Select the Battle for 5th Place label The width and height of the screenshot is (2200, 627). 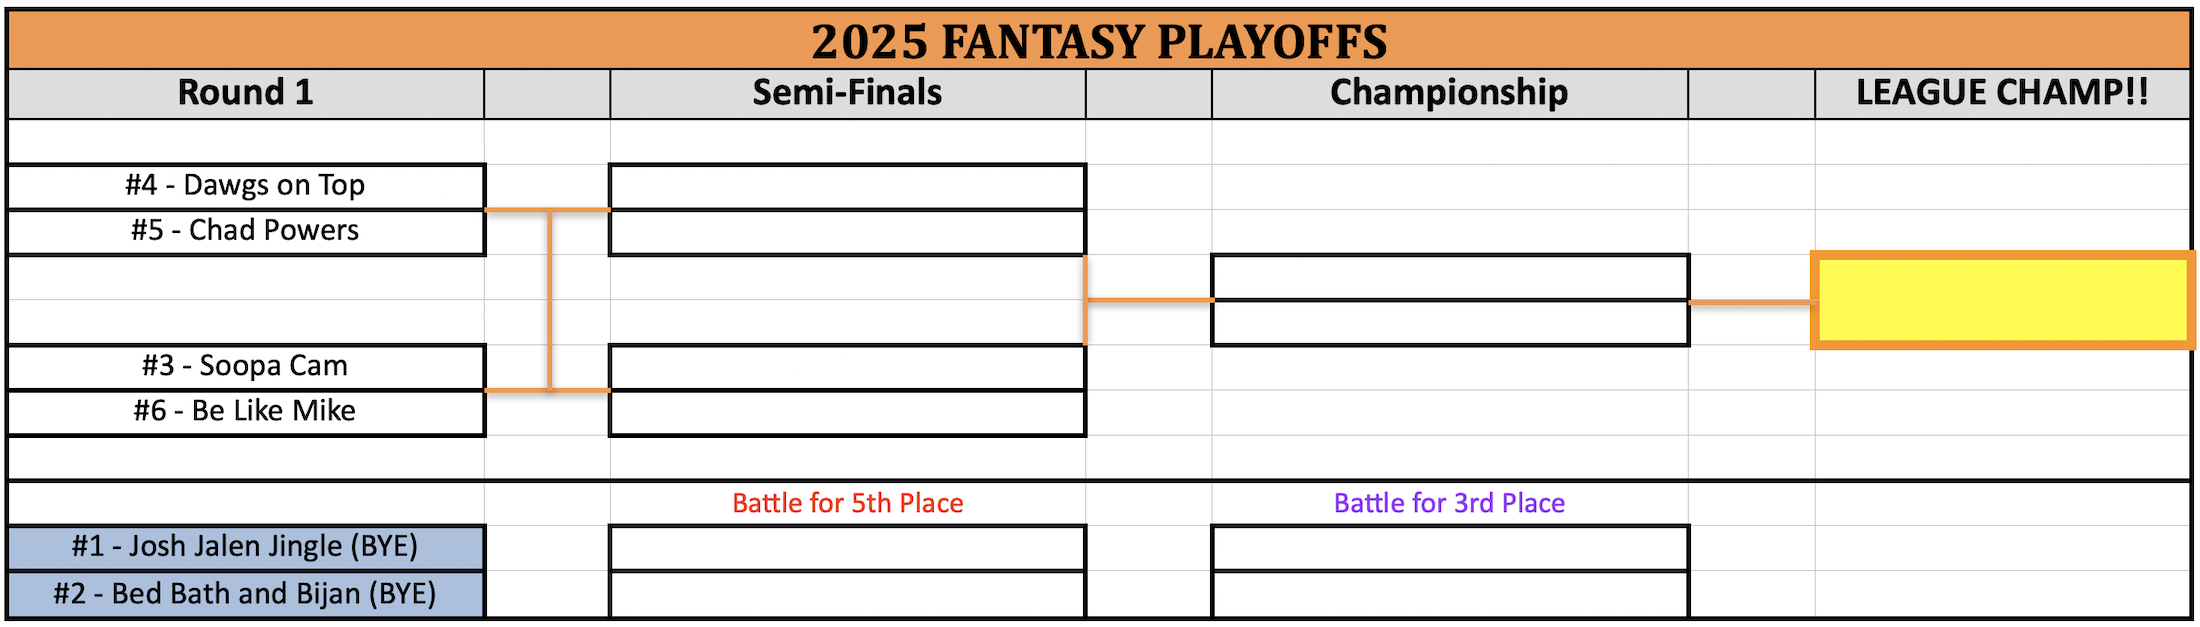(847, 503)
